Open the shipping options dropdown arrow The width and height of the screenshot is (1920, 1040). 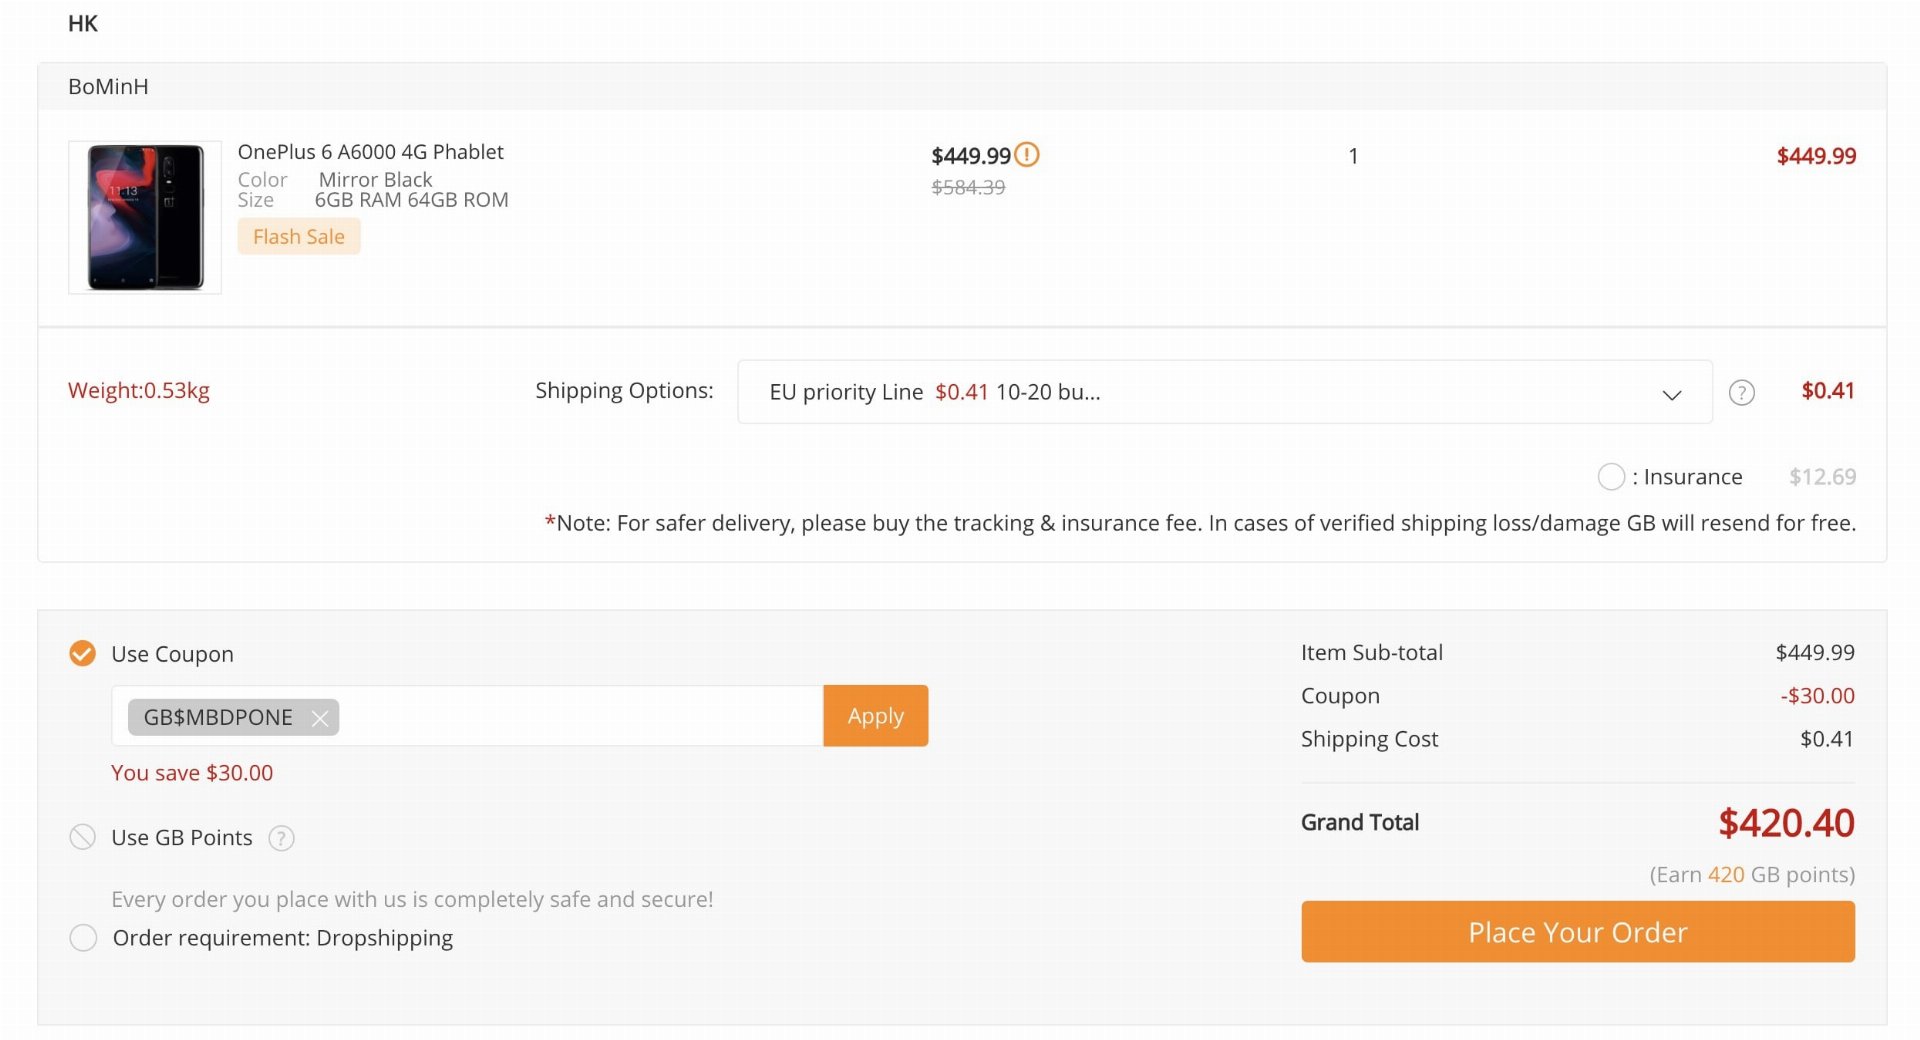coord(1672,394)
